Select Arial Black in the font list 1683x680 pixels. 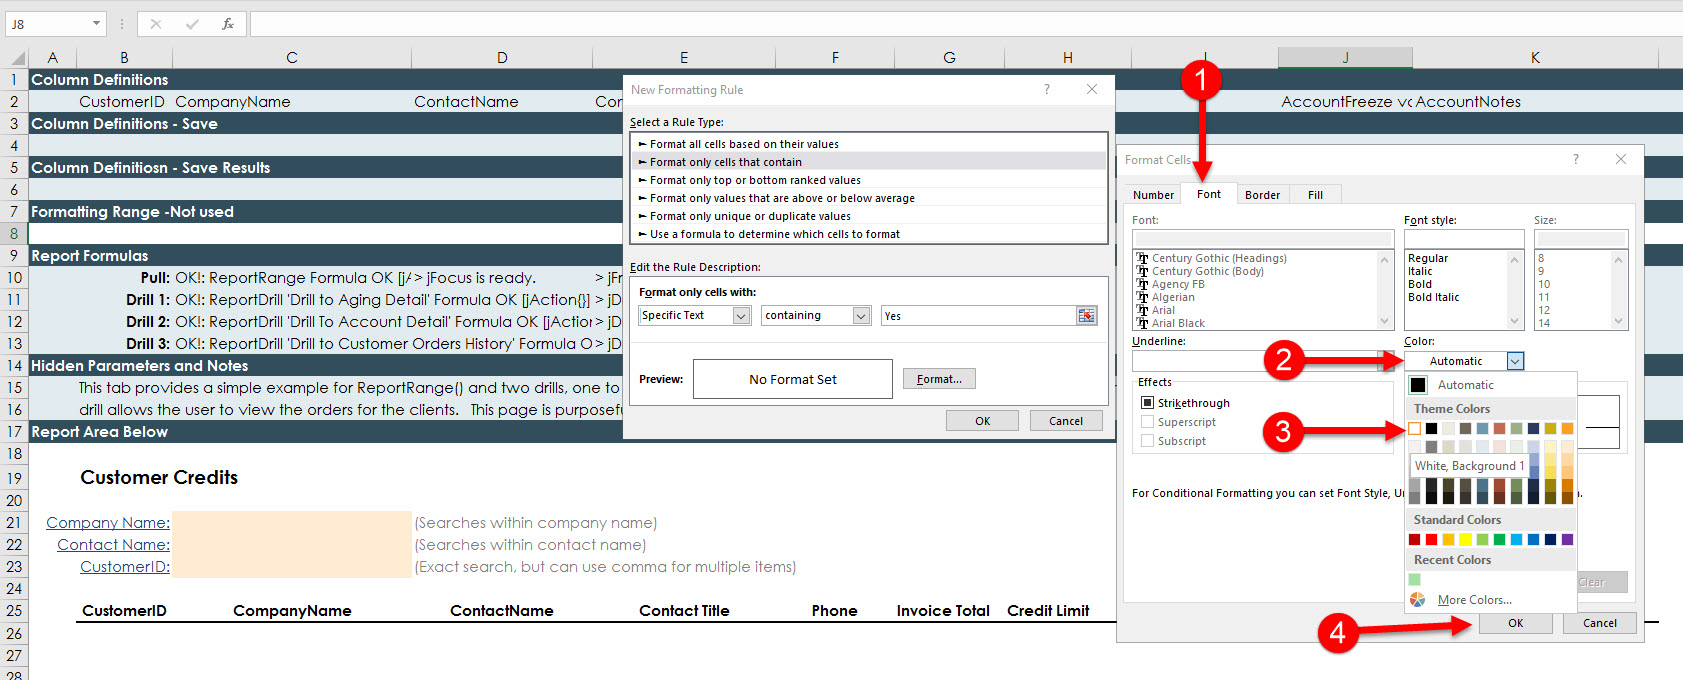1178,323
